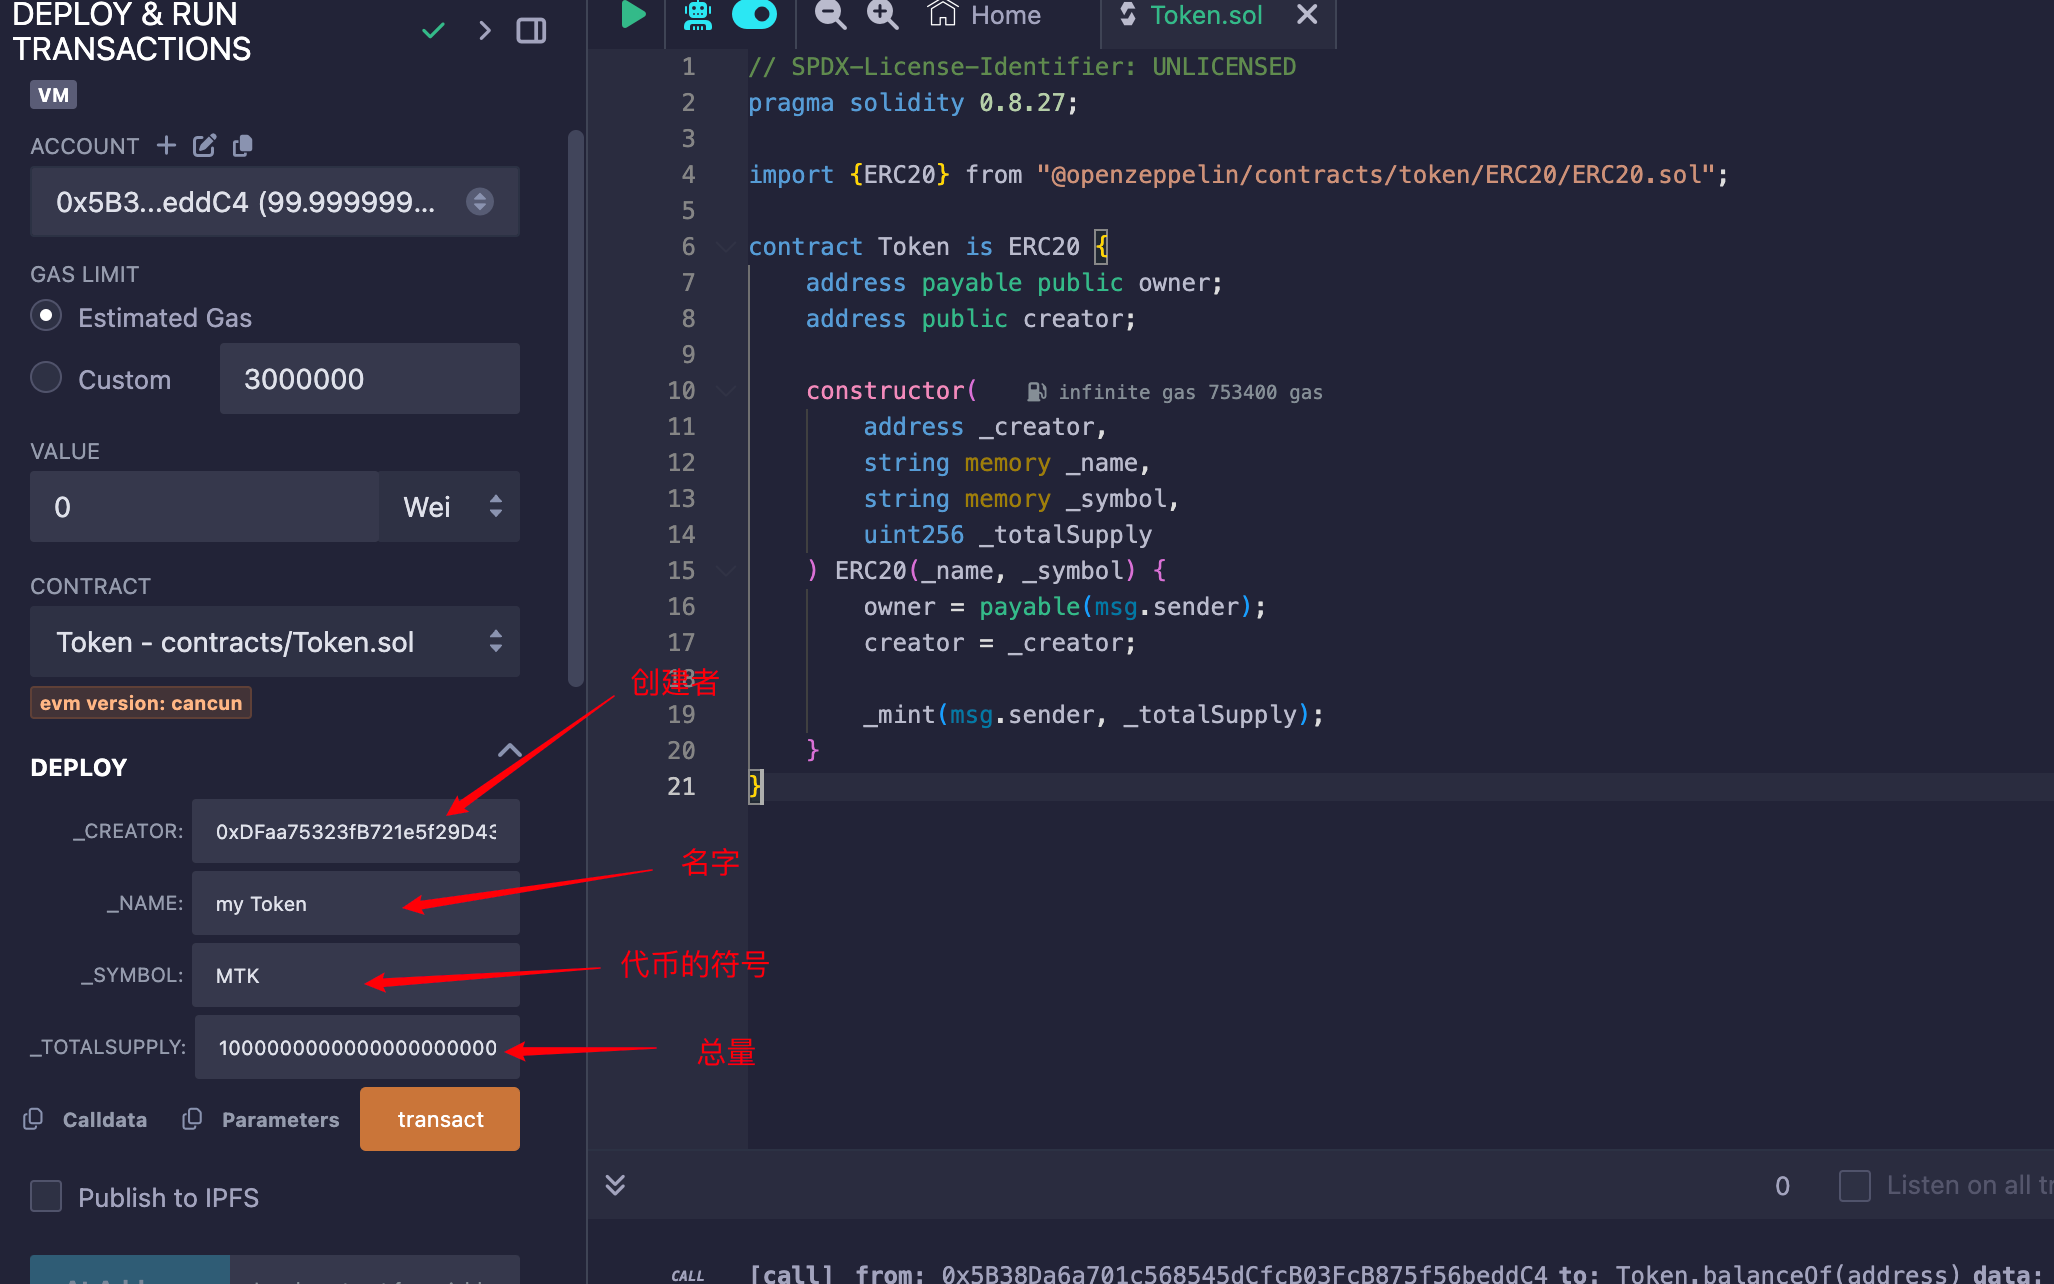Click the left panel vertical scrollbar

click(x=575, y=408)
